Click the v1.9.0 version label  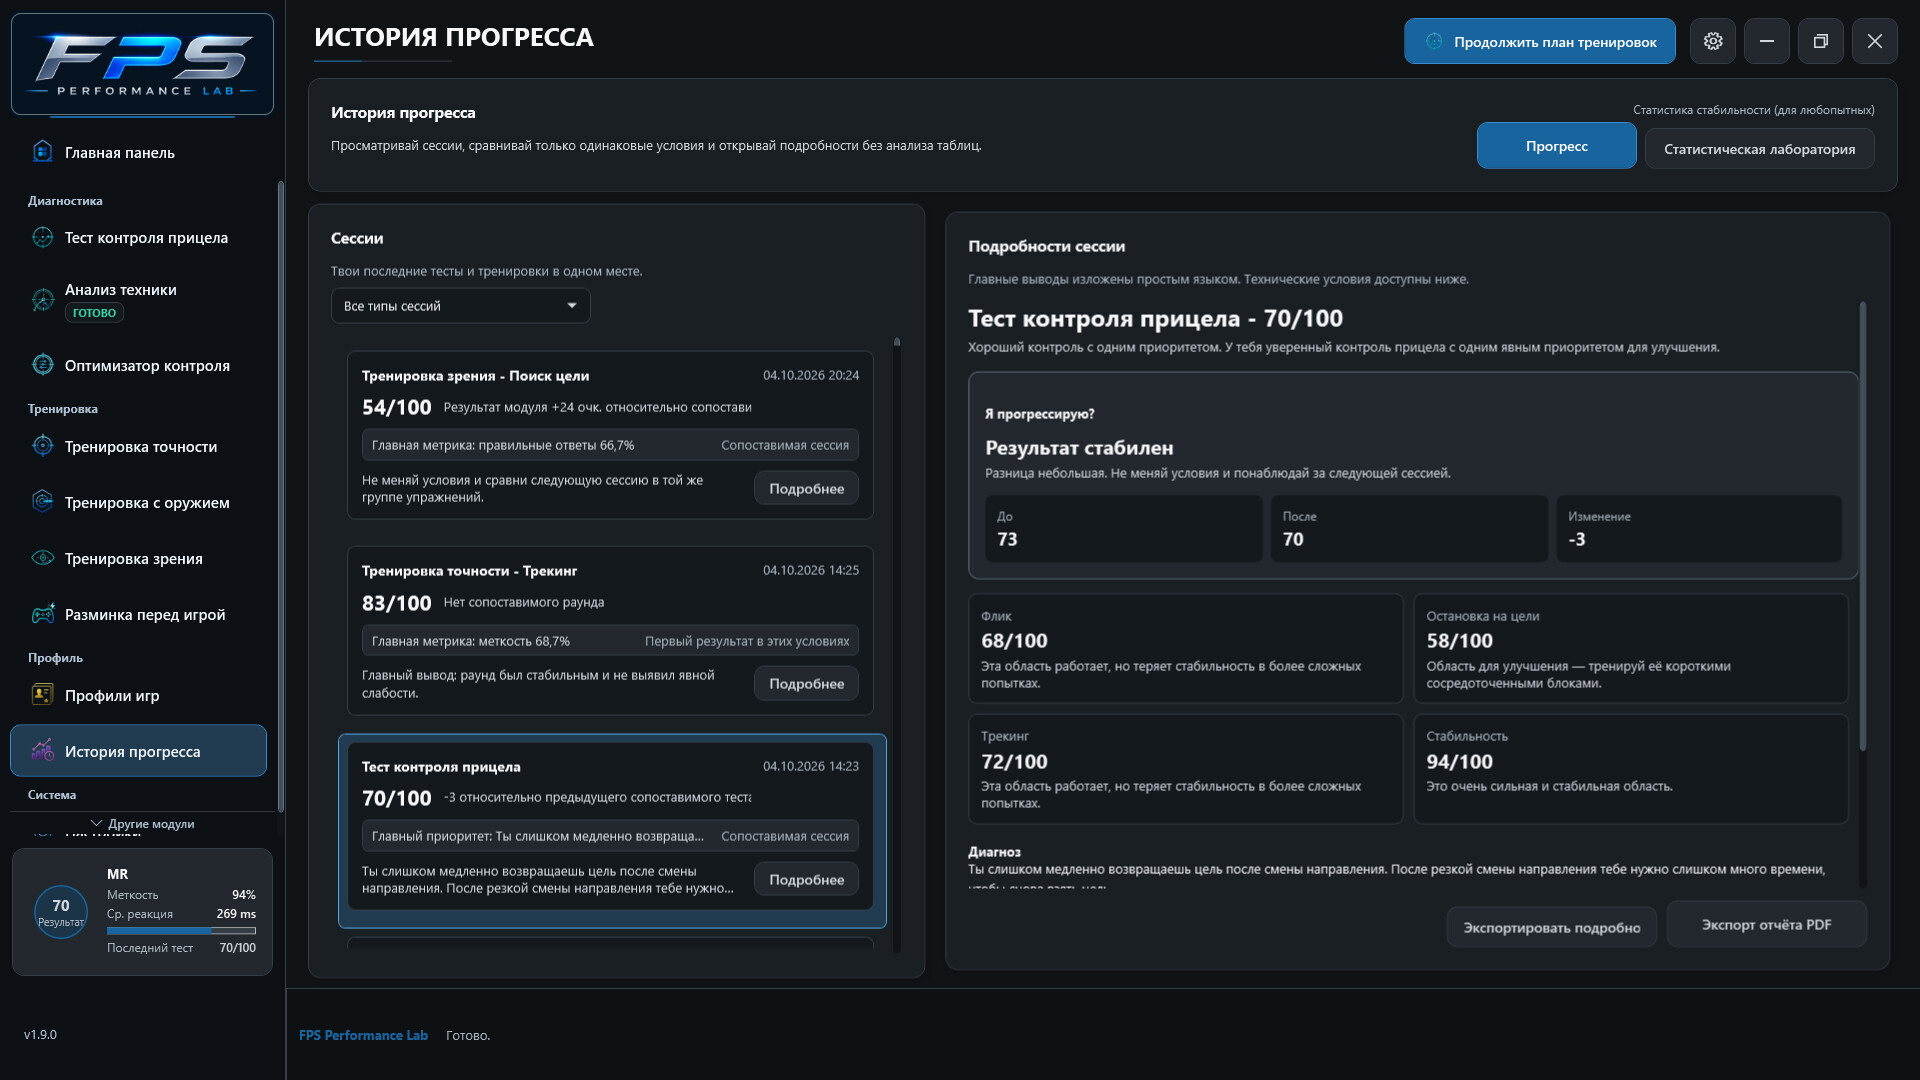40,1034
